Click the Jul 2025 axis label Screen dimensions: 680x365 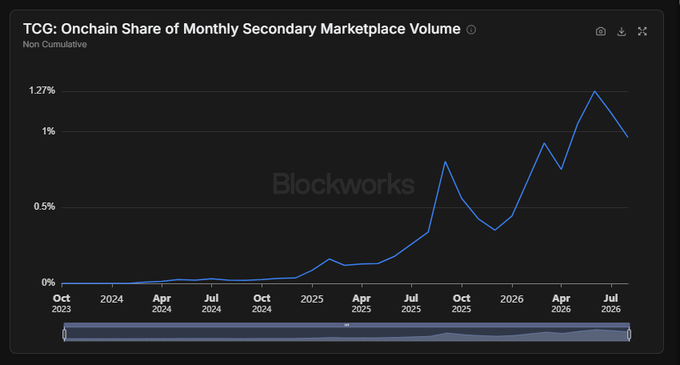click(411, 303)
